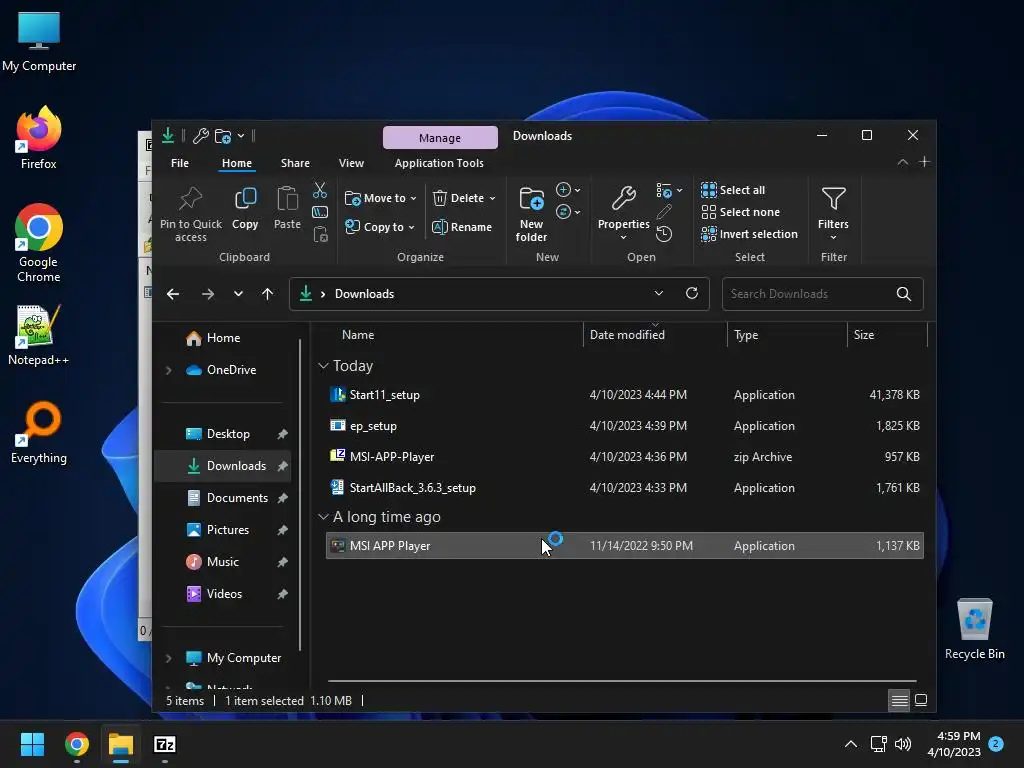Collapse the A long time ago group
This screenshot has width=1024, height=768.
(x=323, y=517)
